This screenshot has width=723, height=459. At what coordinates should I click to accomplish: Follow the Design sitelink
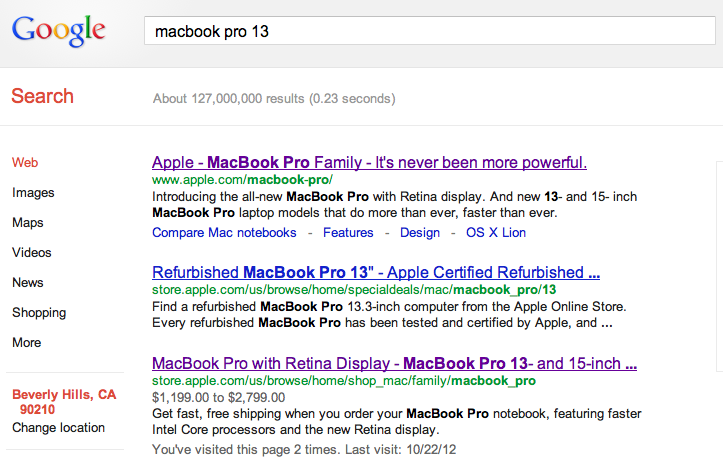pos(420,232)
